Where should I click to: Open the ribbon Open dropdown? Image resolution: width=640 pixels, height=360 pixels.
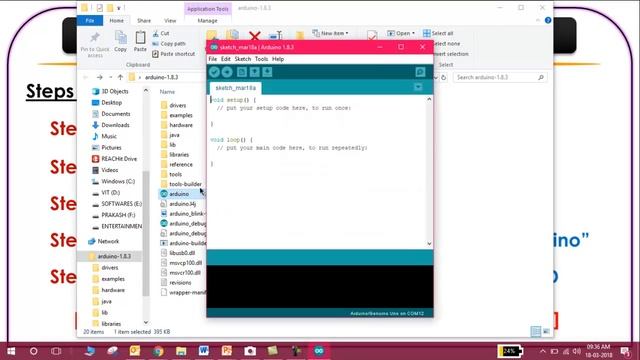pyautogui.click(x=401, y=33)
